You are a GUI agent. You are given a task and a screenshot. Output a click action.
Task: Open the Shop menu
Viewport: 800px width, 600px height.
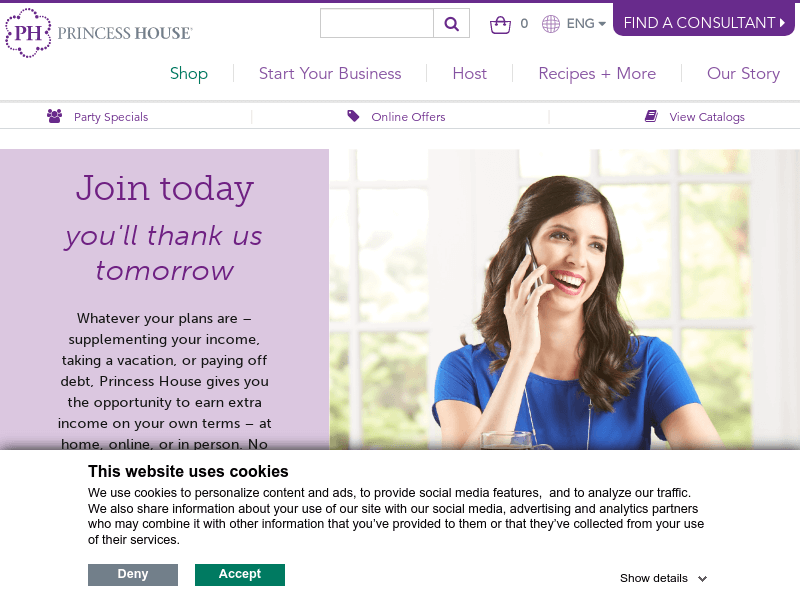pos(189,73)
